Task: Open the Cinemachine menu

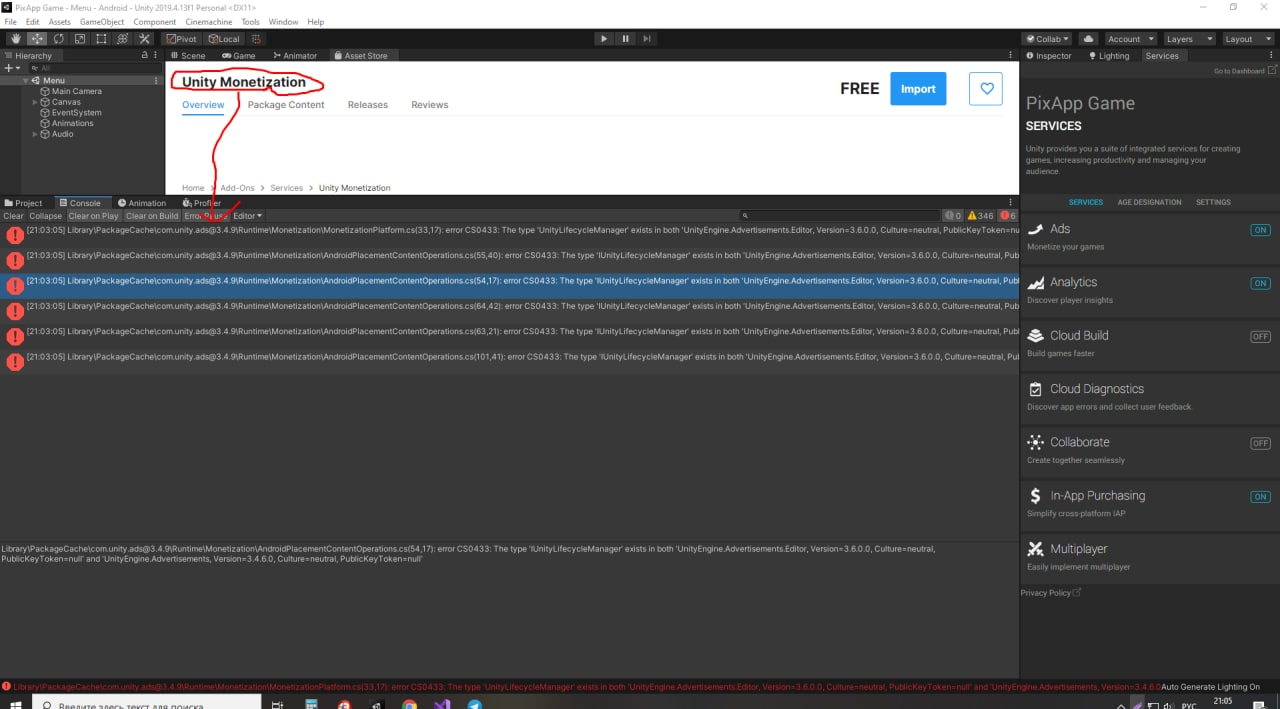Action: 208,21
